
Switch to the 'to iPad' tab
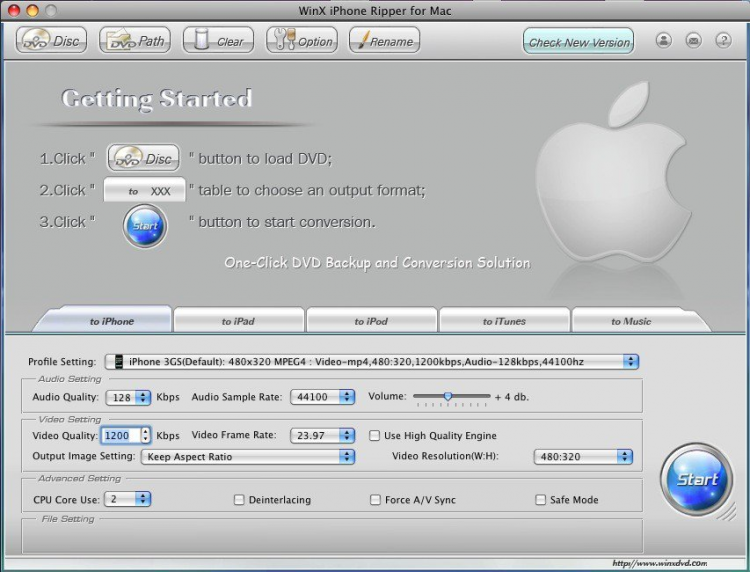coord(238,321)
